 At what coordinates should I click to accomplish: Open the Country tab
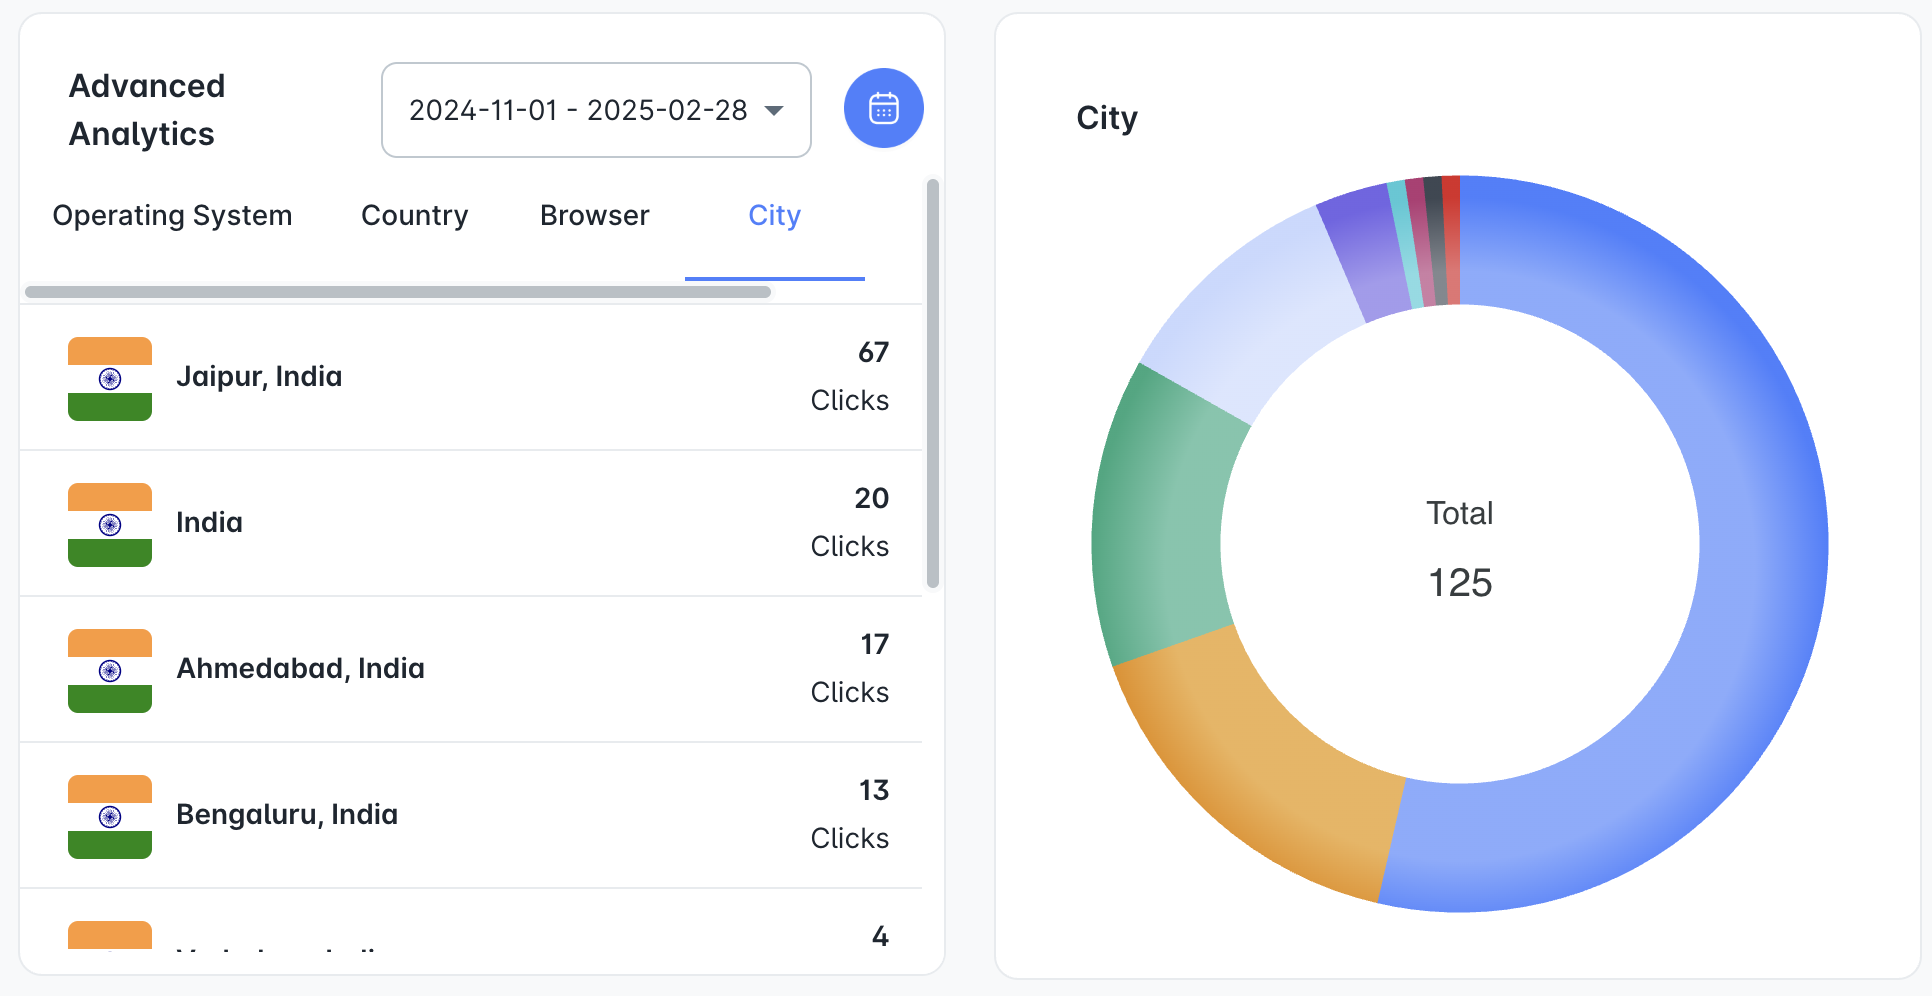click(414, 216)
